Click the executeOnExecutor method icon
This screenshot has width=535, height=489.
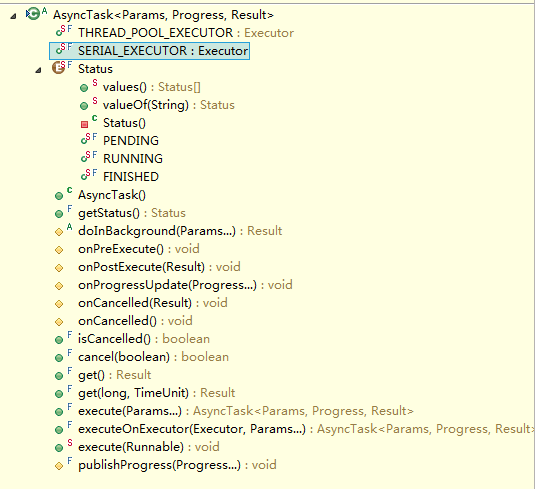[63, 428]
